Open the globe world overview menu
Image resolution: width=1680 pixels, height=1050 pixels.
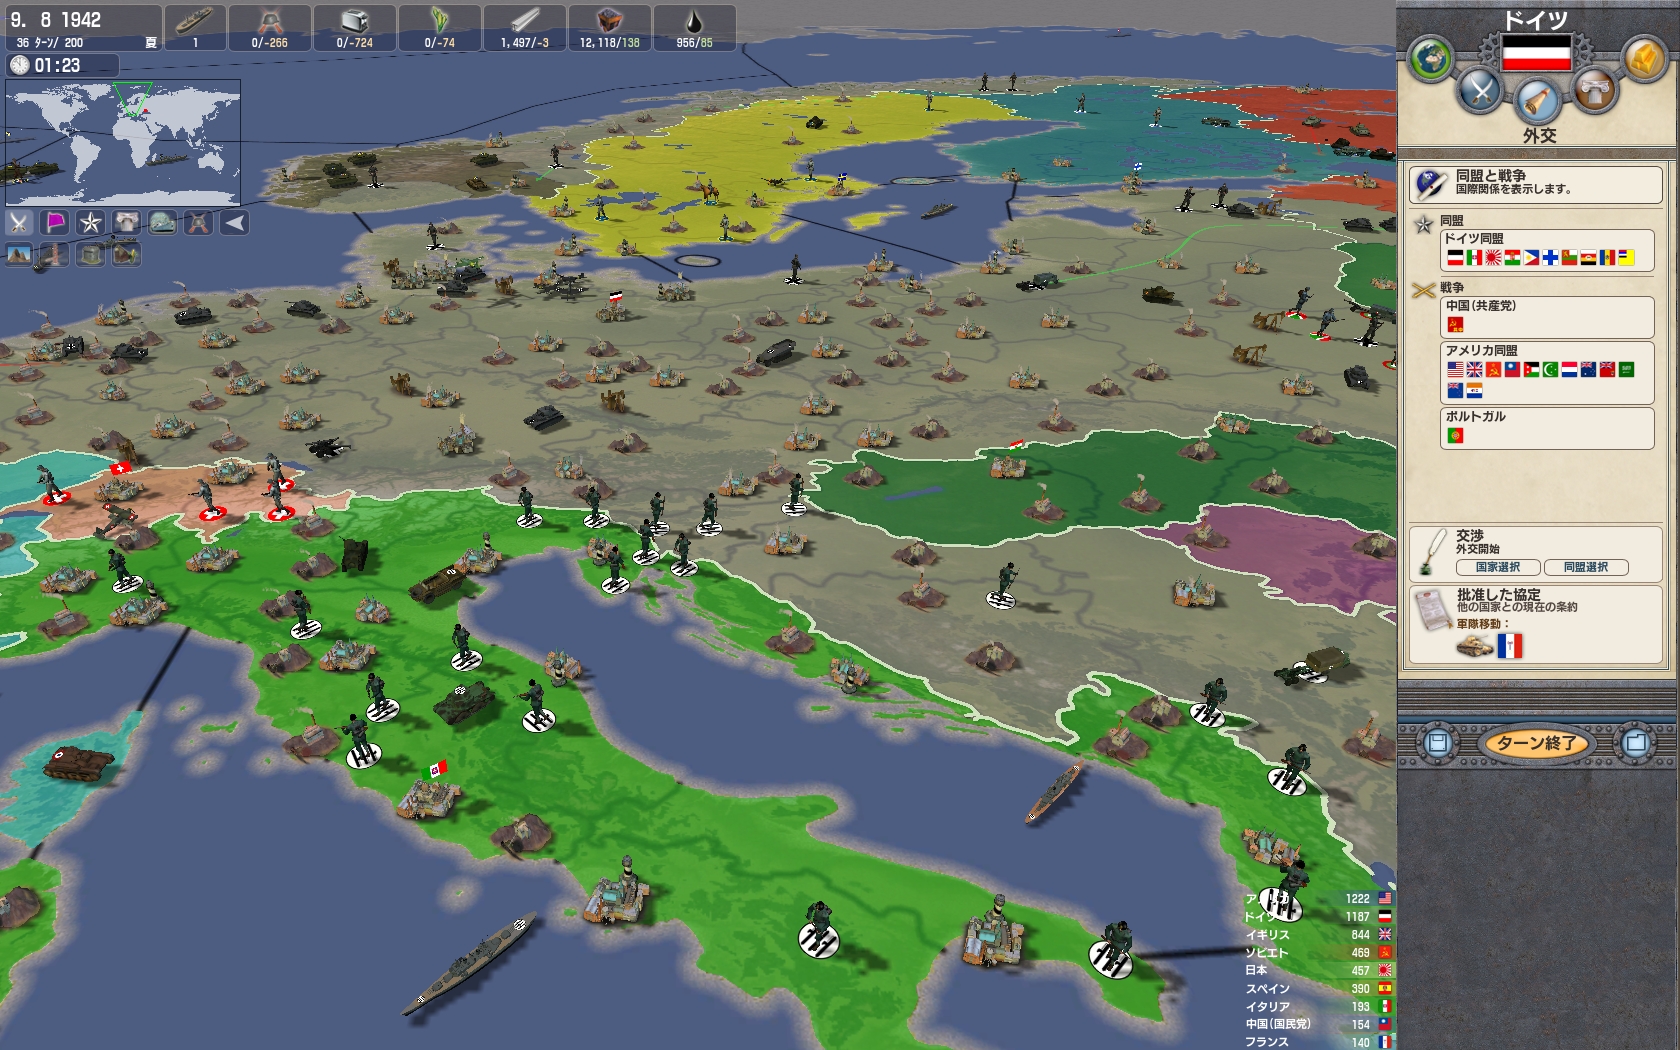(x=1431, y=59)
